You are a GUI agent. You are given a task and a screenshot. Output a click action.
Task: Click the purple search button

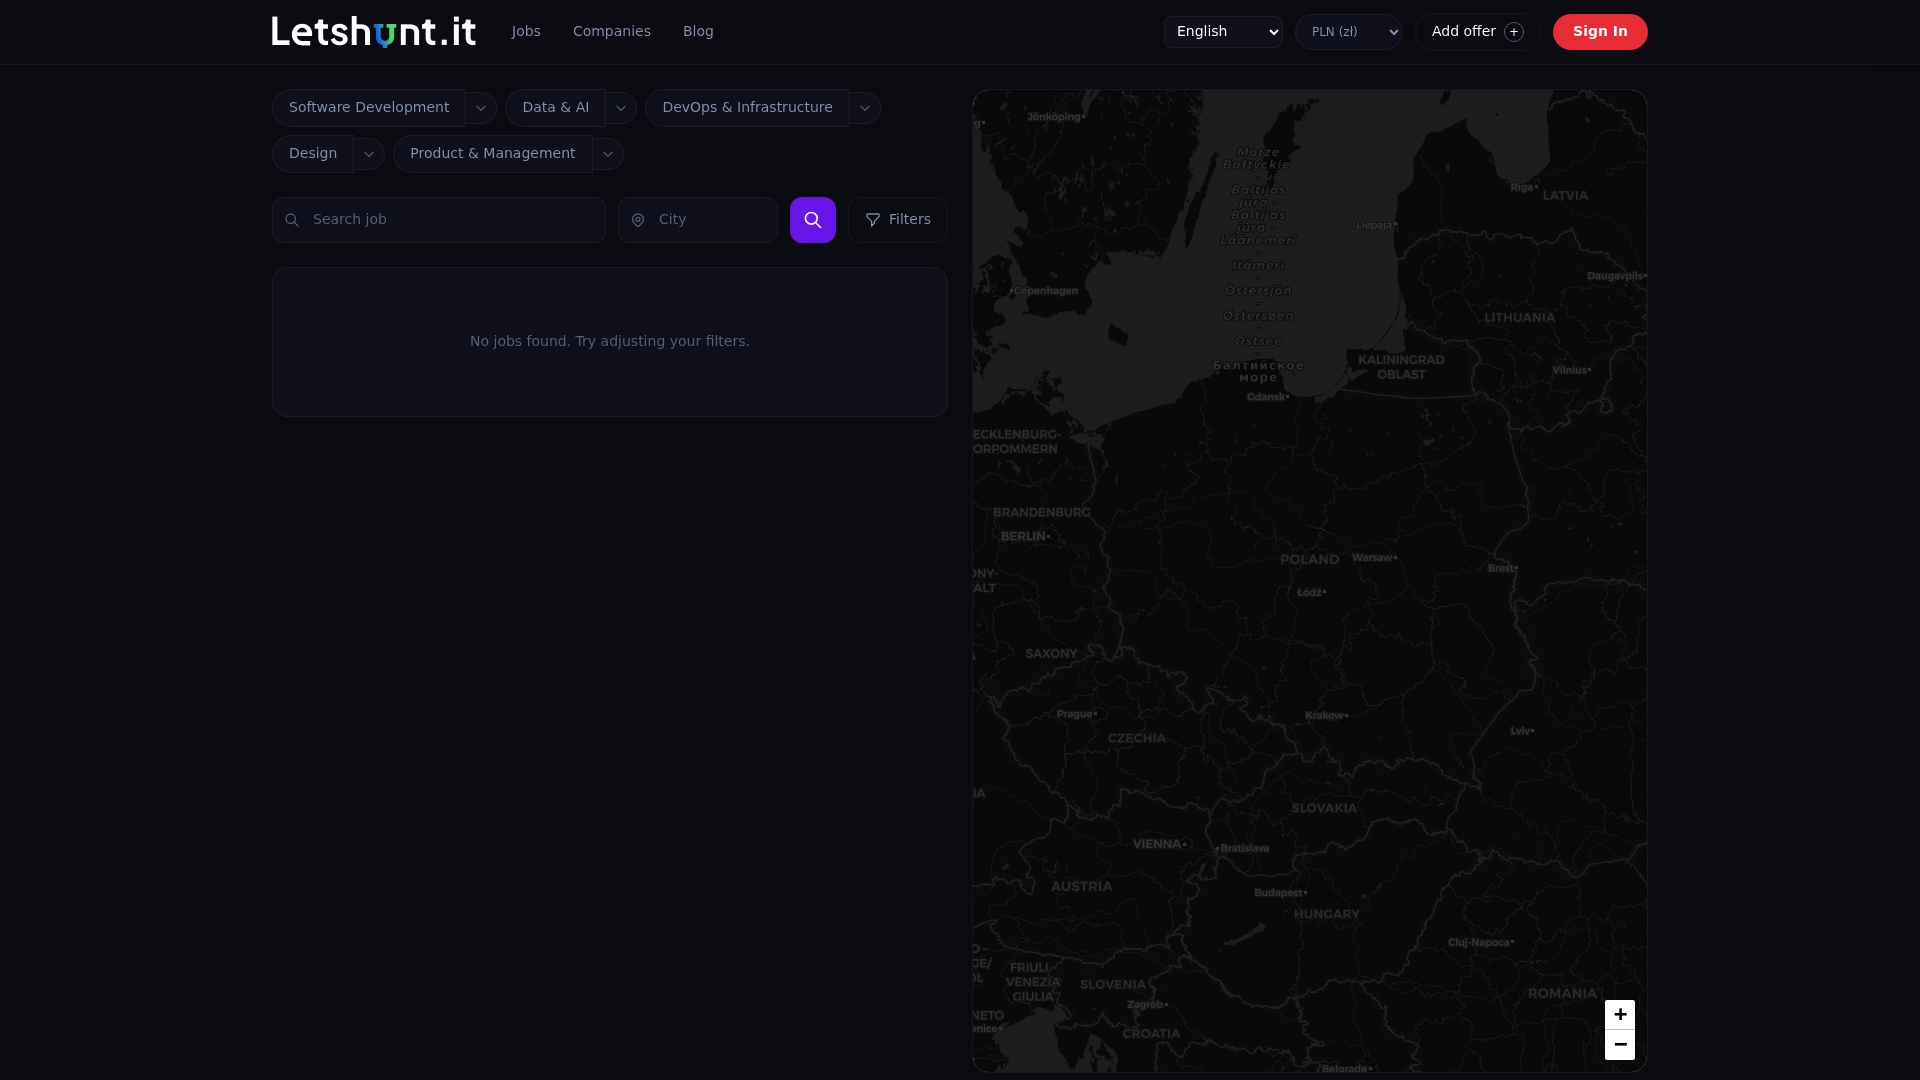click(x=812, y=219)
